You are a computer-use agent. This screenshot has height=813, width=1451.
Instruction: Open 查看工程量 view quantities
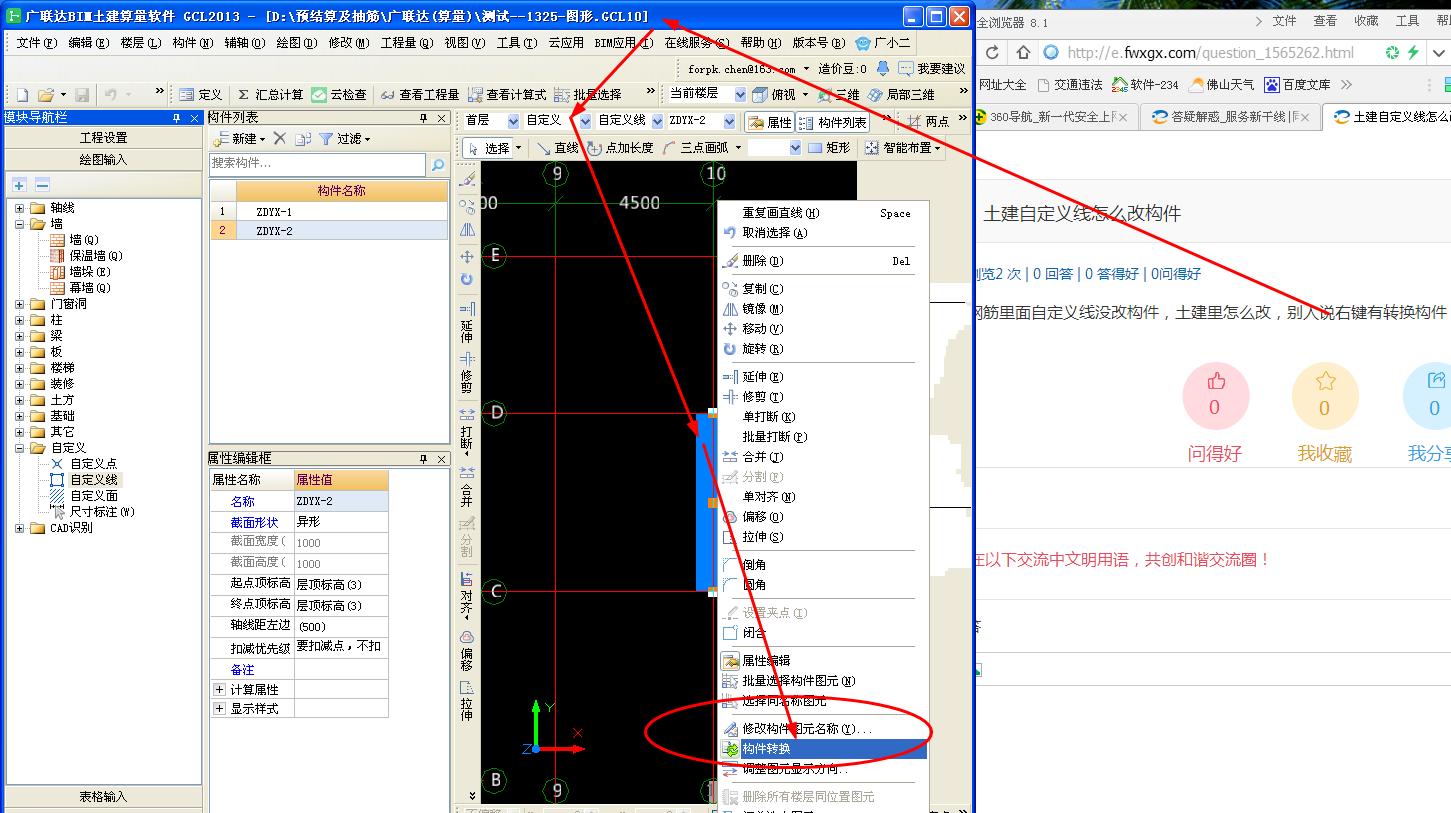[419, 95]
